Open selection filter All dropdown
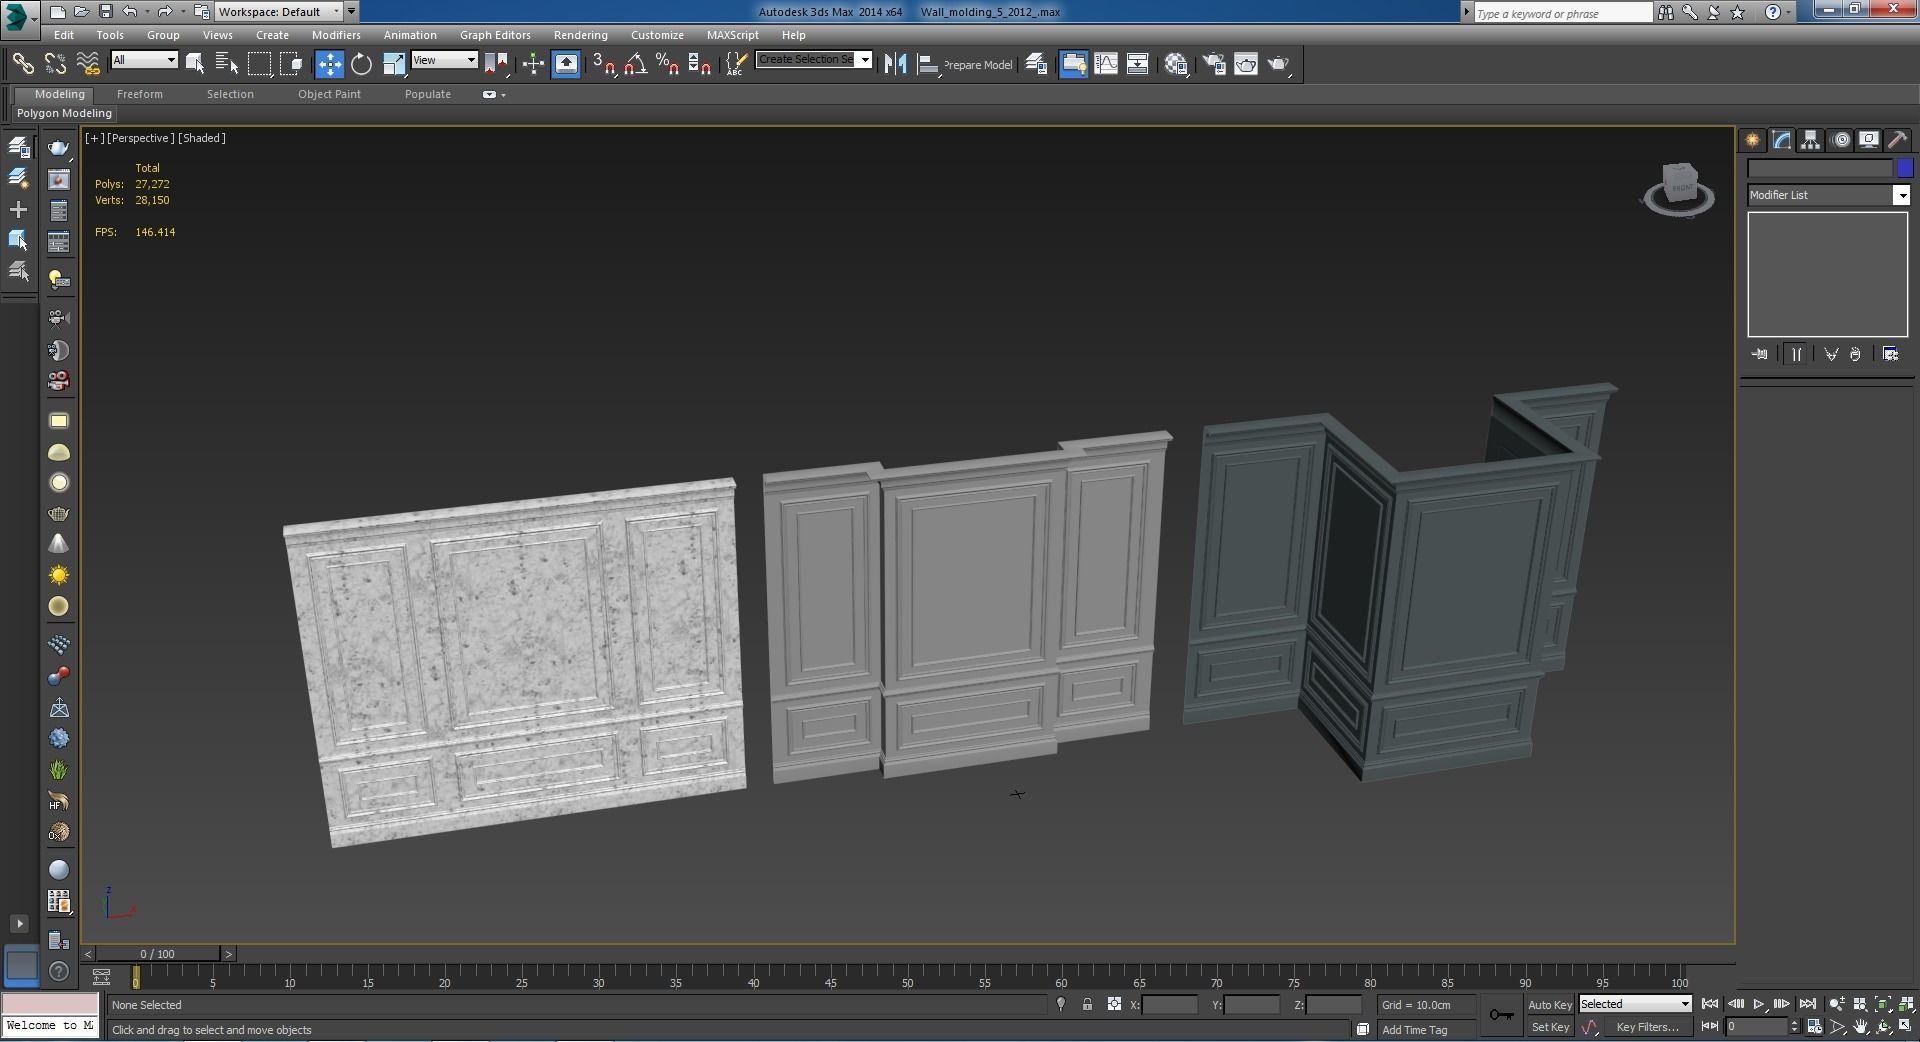The width and height of the screenshot is (1920, 1042). pyautogui.click(x=144, y=60)
